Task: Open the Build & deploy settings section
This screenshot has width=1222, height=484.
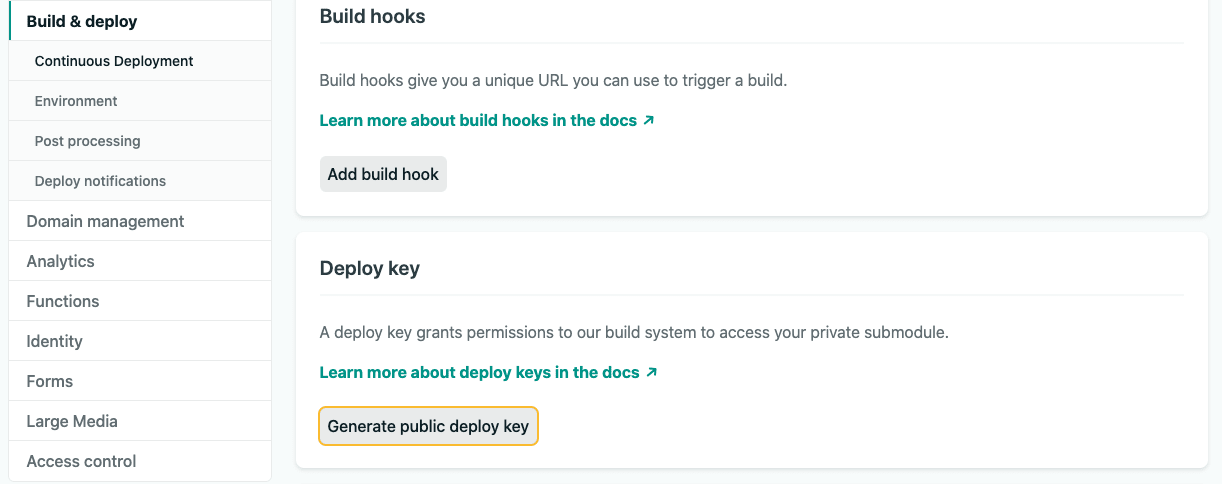Action: click(x=140, y=21)
